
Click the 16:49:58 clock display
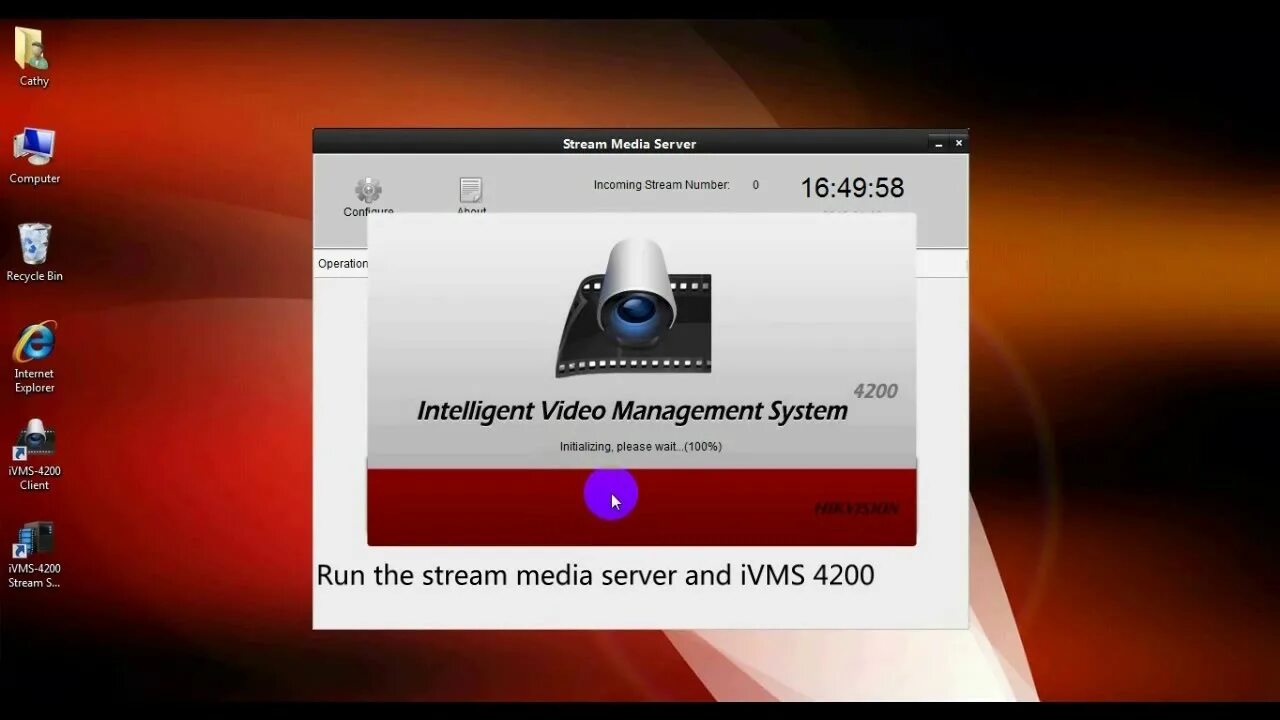pyautogui.click(x=852, y=188)
